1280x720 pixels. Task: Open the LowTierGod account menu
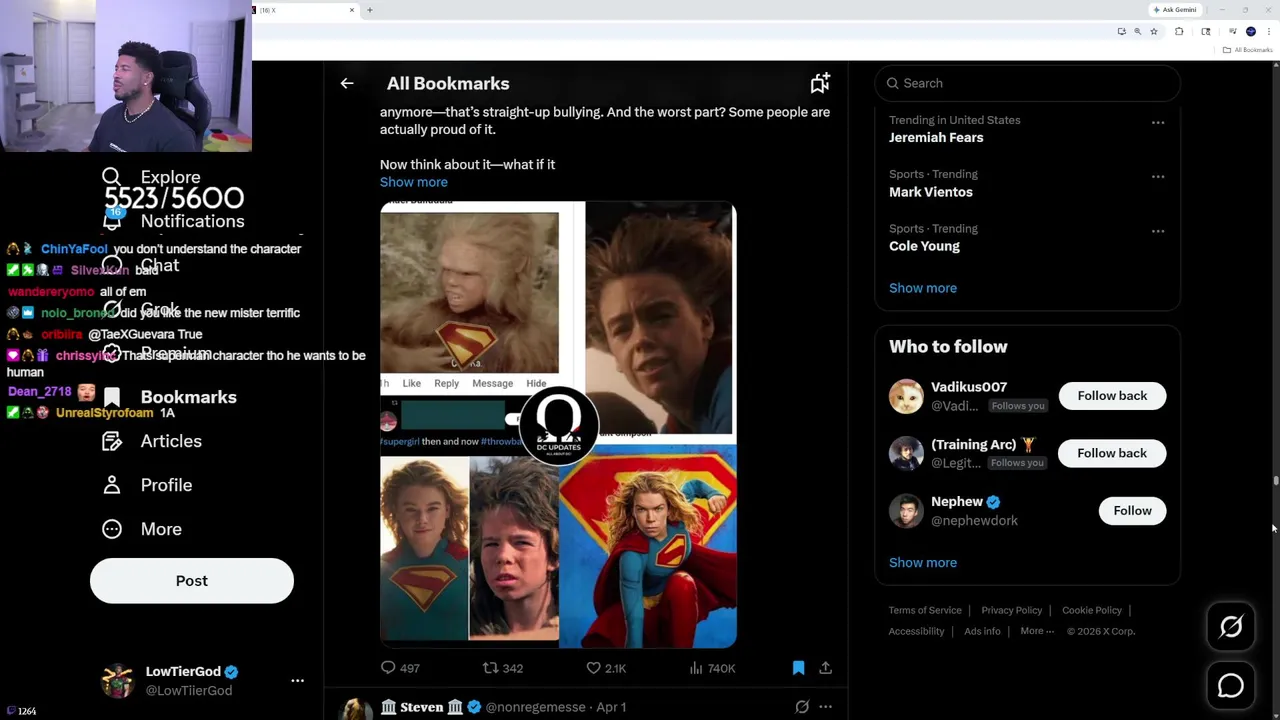tap(297, 680)
